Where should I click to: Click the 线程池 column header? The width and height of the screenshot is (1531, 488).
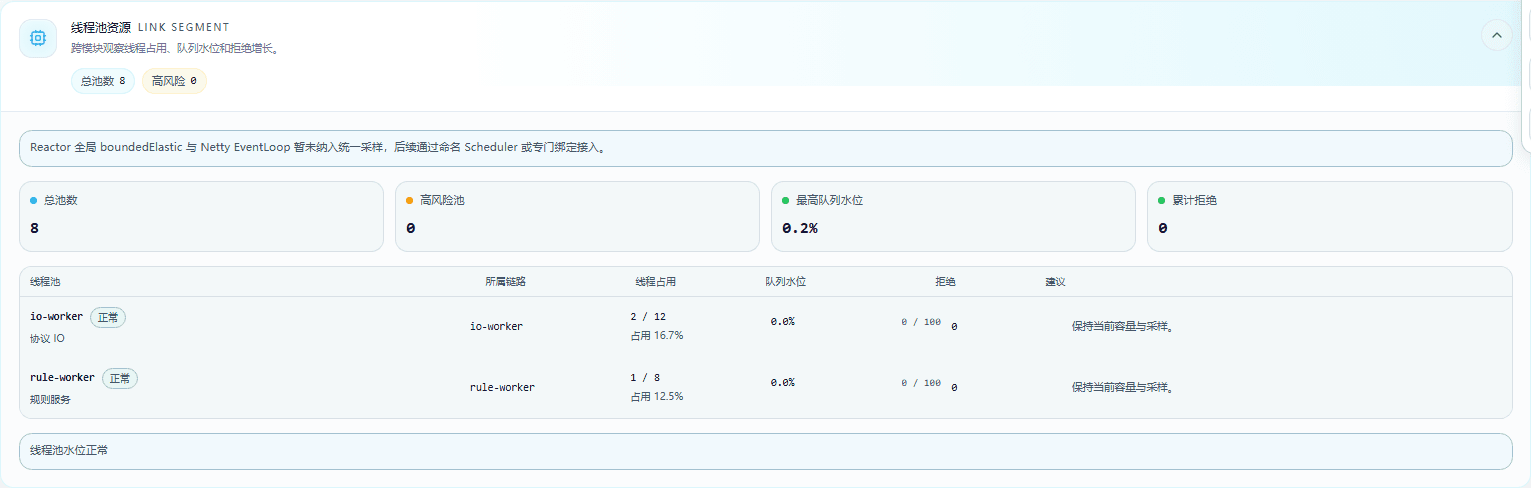click(x=45, y=282)
